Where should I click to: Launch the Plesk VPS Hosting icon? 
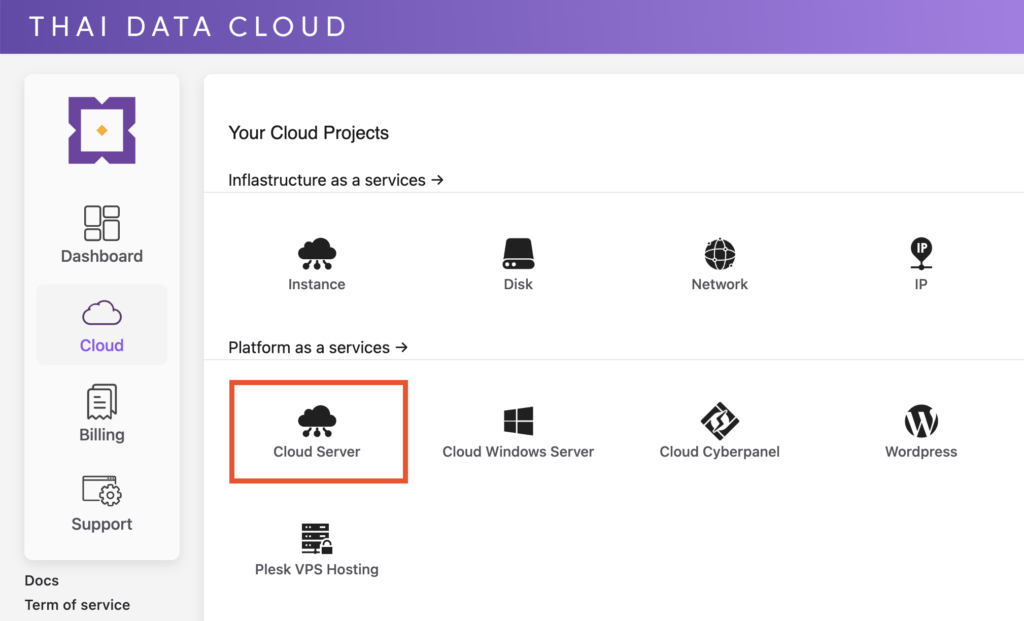click(317, 539)
